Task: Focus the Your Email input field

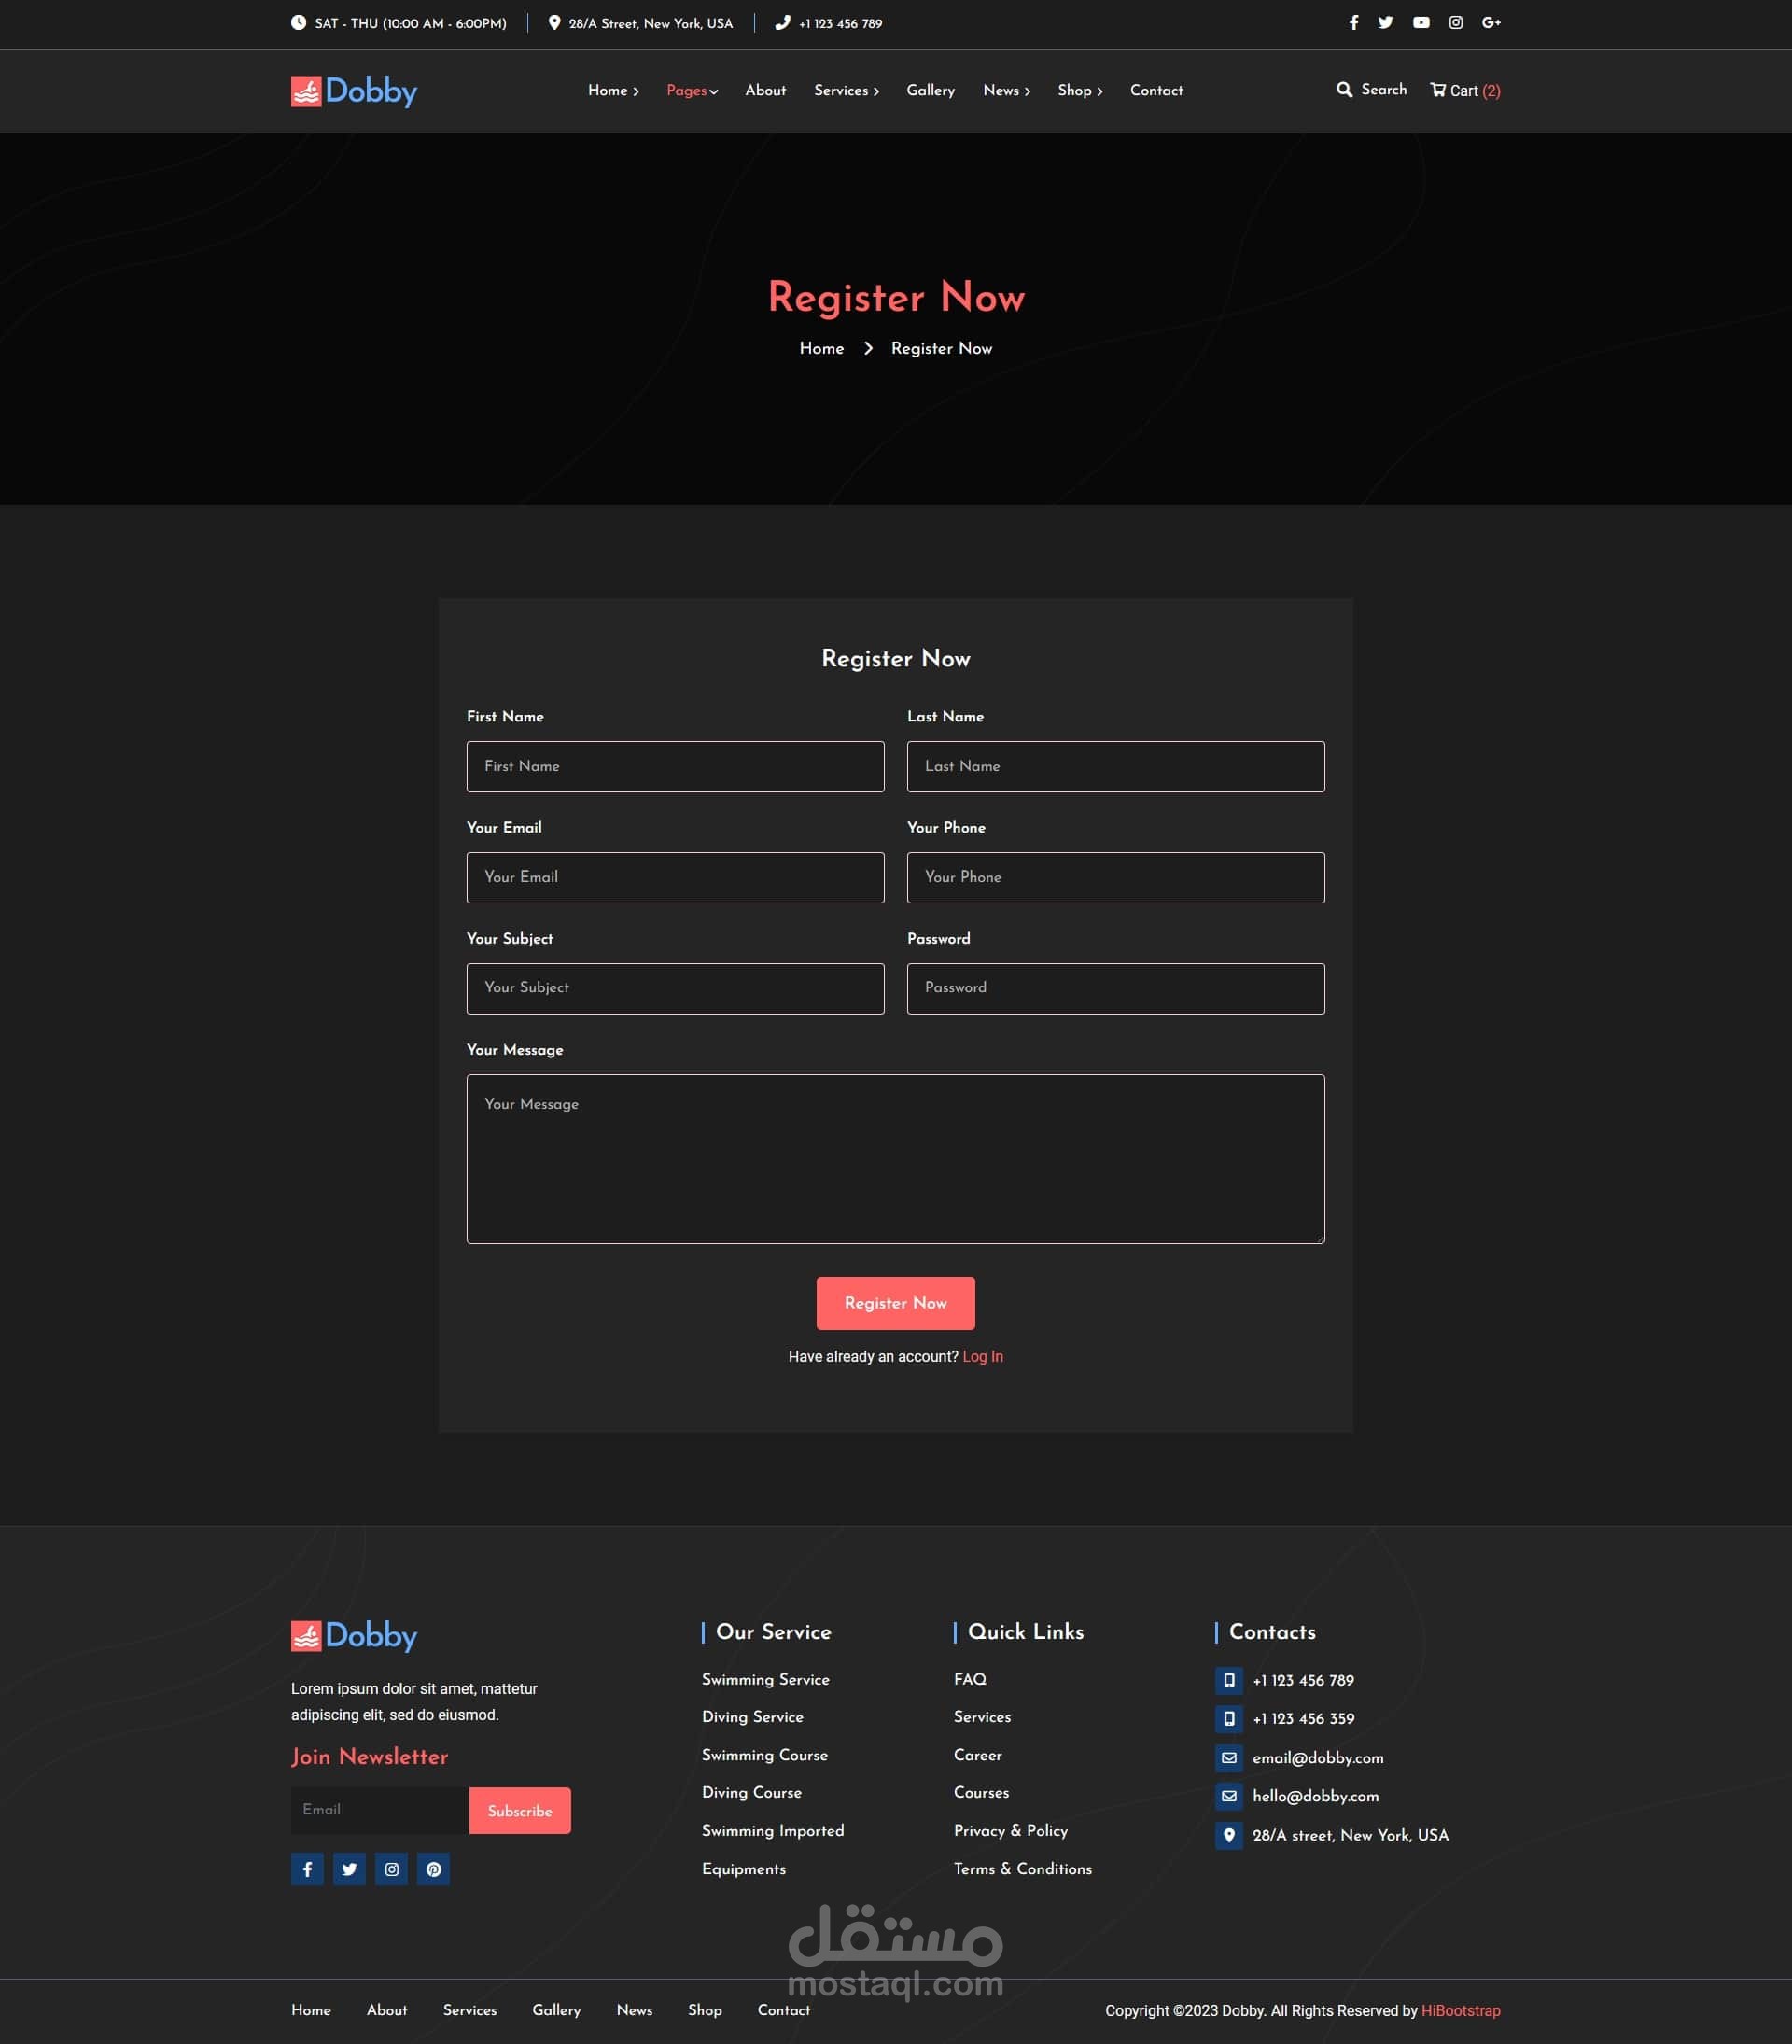Action: 675,877
